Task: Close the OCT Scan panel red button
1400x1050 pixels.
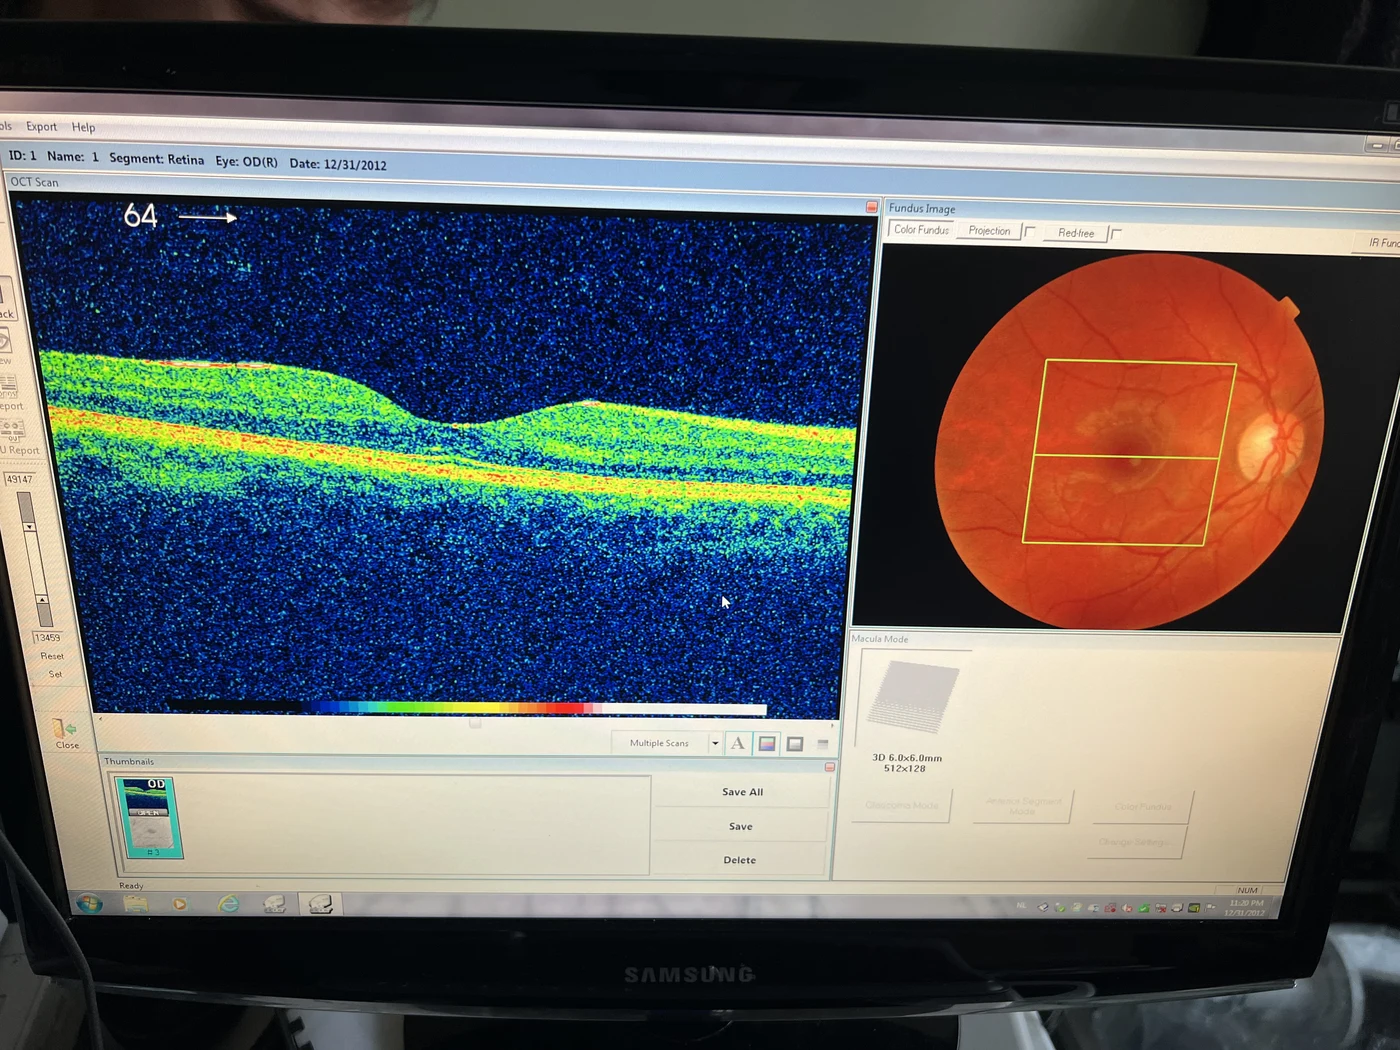Action: click(x=871, y=207)
